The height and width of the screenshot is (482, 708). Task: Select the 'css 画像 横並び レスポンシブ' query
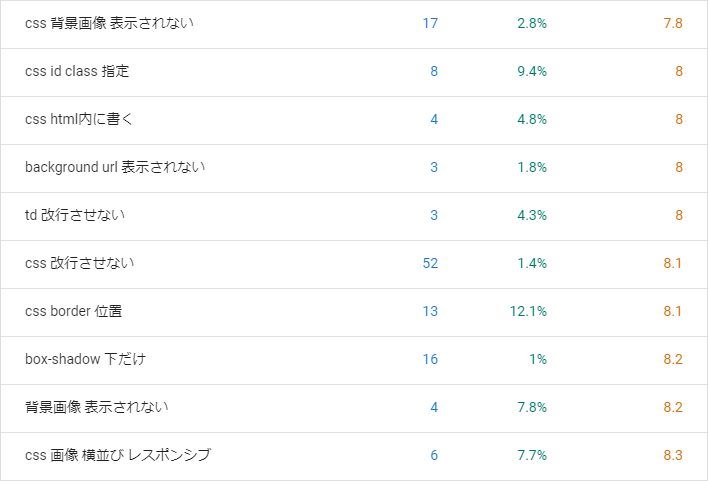tap(118, 454)
